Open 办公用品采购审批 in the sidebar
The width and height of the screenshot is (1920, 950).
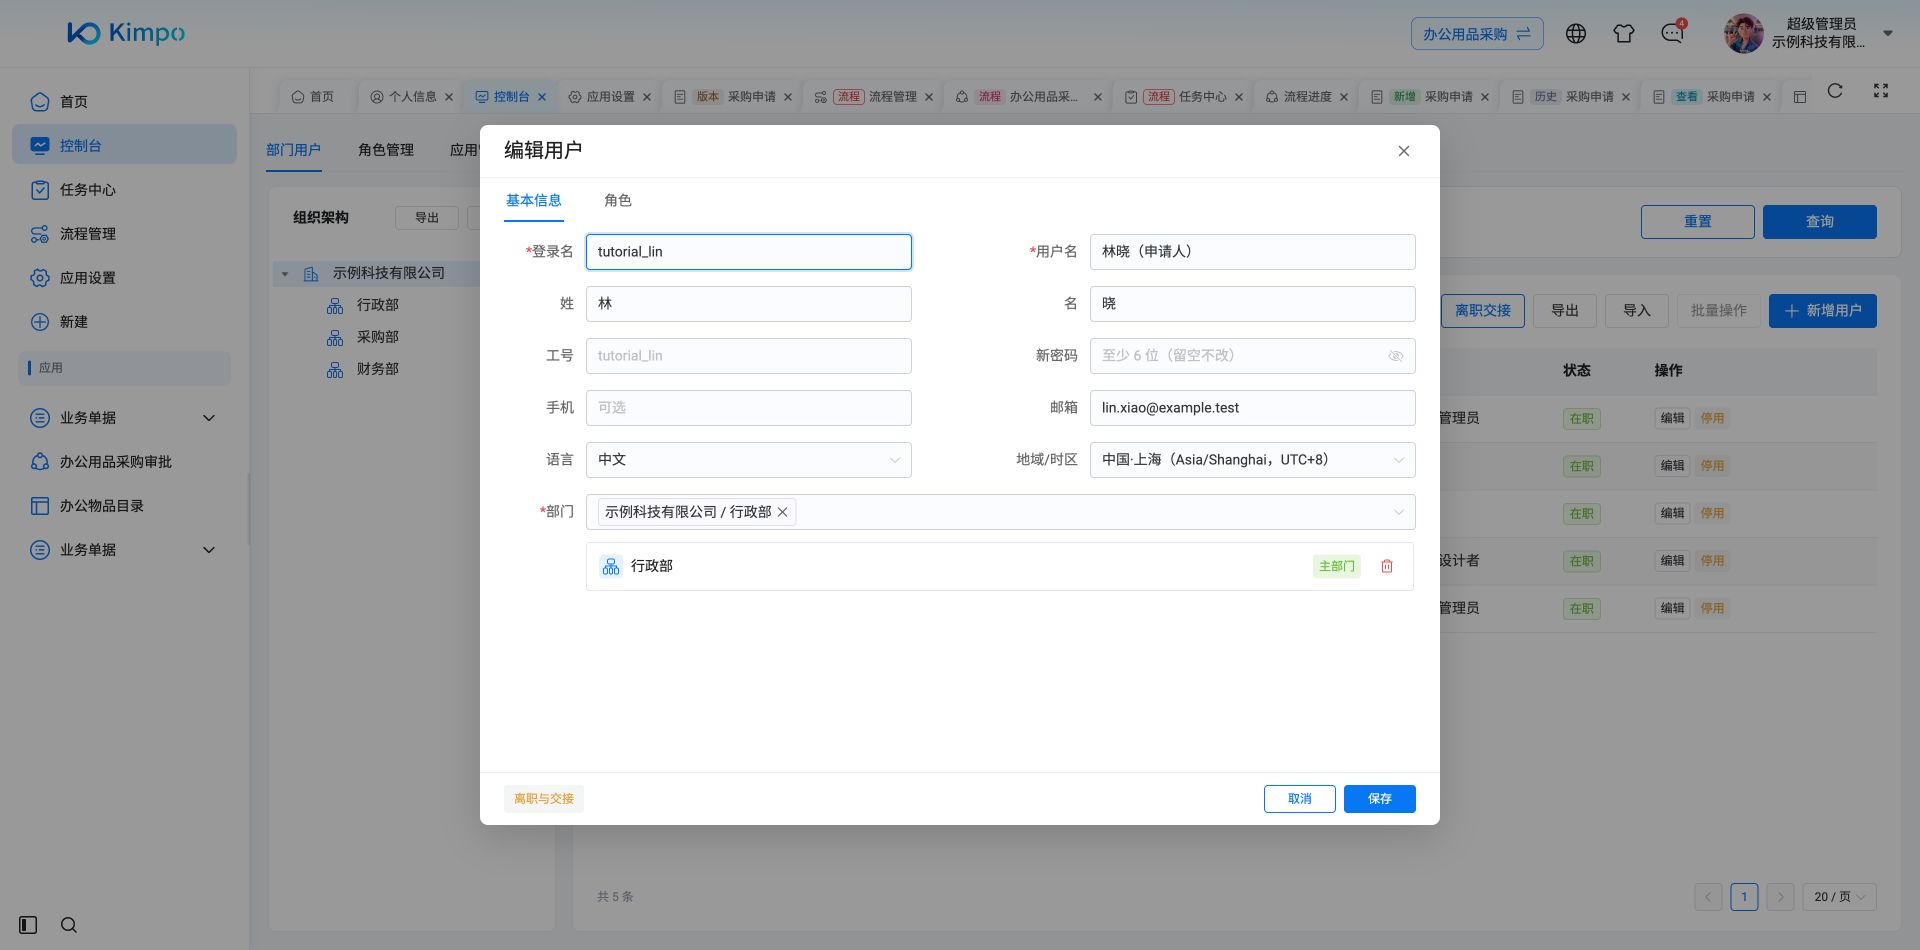coord(124,462)
